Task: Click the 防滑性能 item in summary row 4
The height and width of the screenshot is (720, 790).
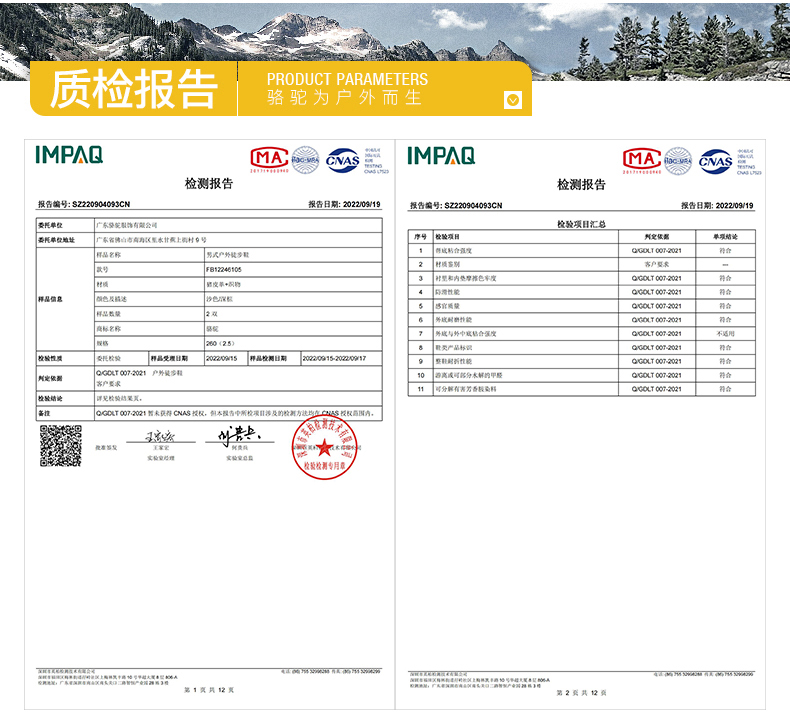Action: [x=525, y=292]
